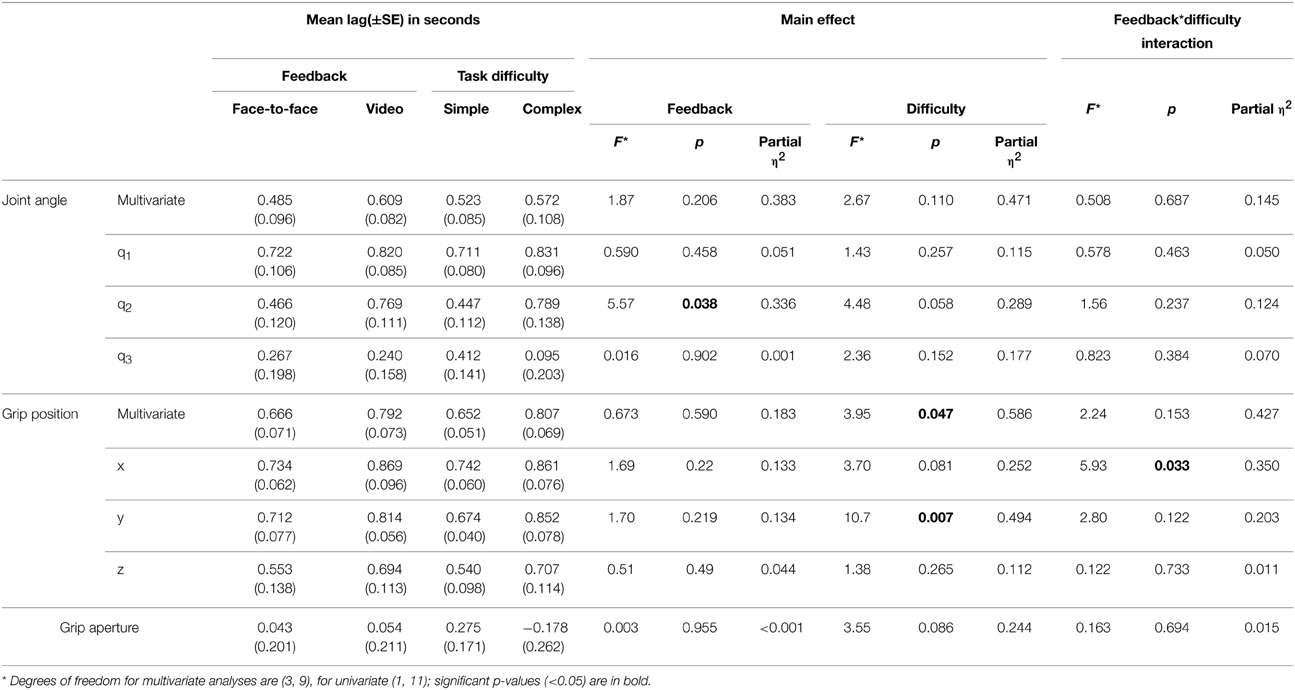The width and height of the screenshot is (1295, 690).
Task: Click the "Face-to-face" column header
Action: pyautogui.click(x=274, y=109)
